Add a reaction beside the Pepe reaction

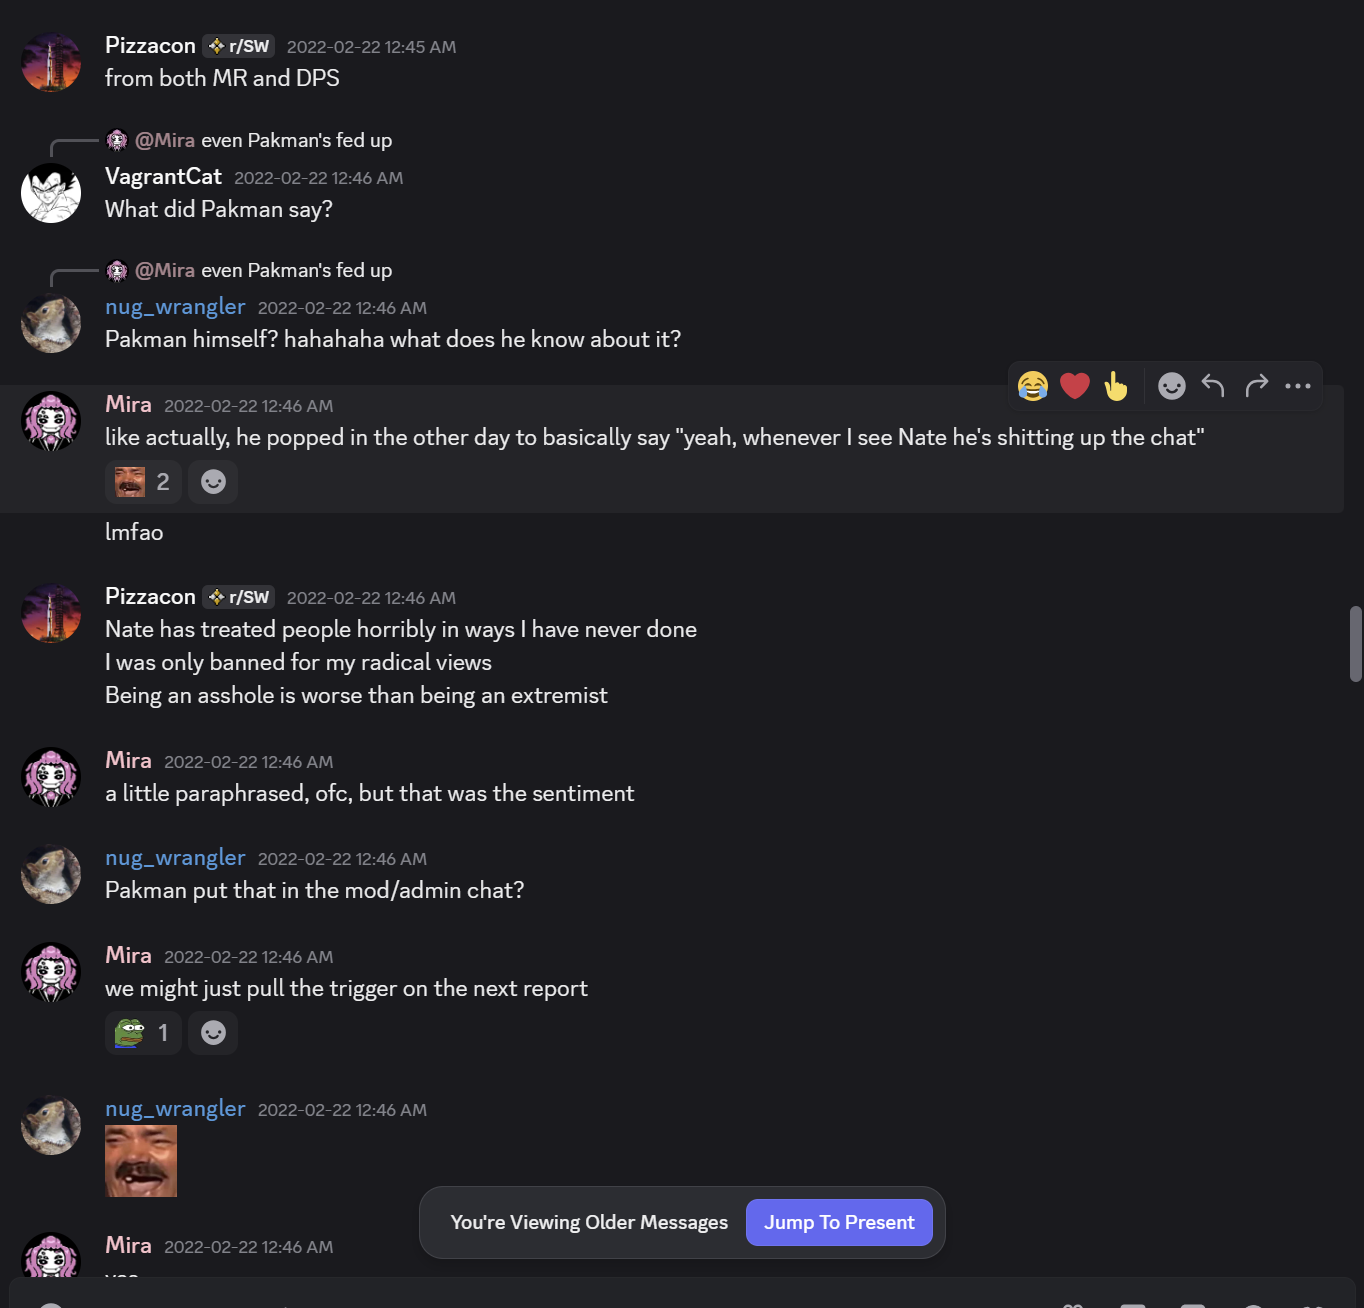[x=213, y=1033]
